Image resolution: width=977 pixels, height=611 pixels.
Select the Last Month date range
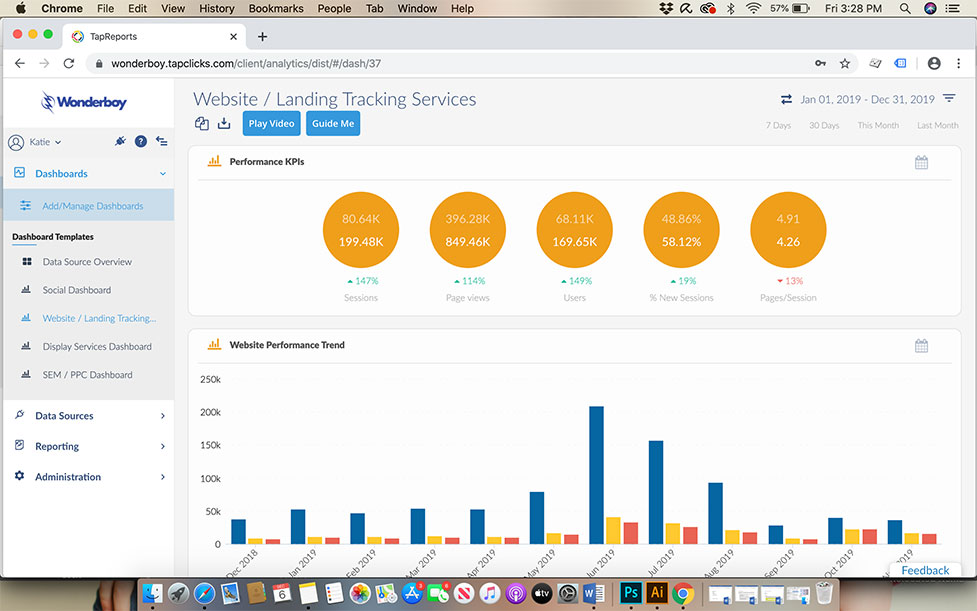point(937,125)
